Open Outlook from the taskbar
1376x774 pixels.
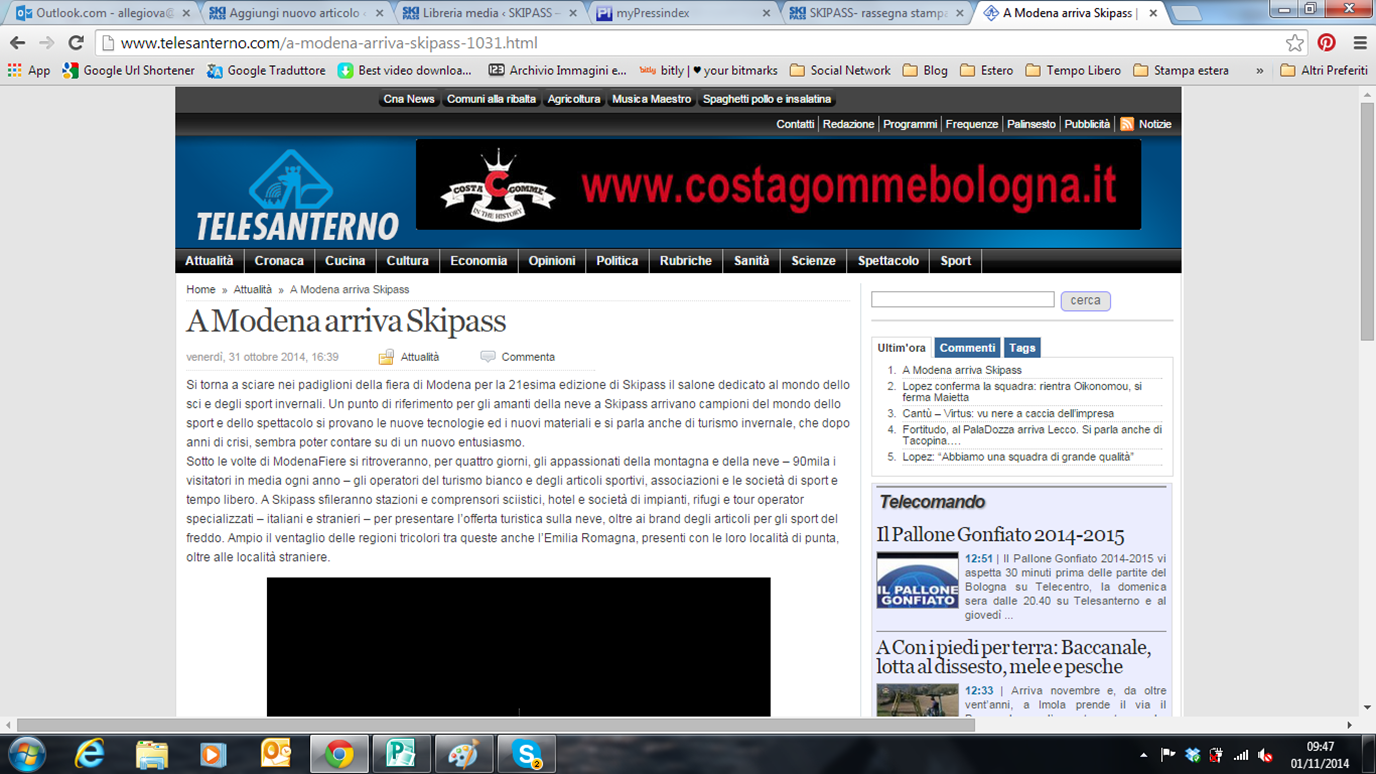[x=276, y=753]
